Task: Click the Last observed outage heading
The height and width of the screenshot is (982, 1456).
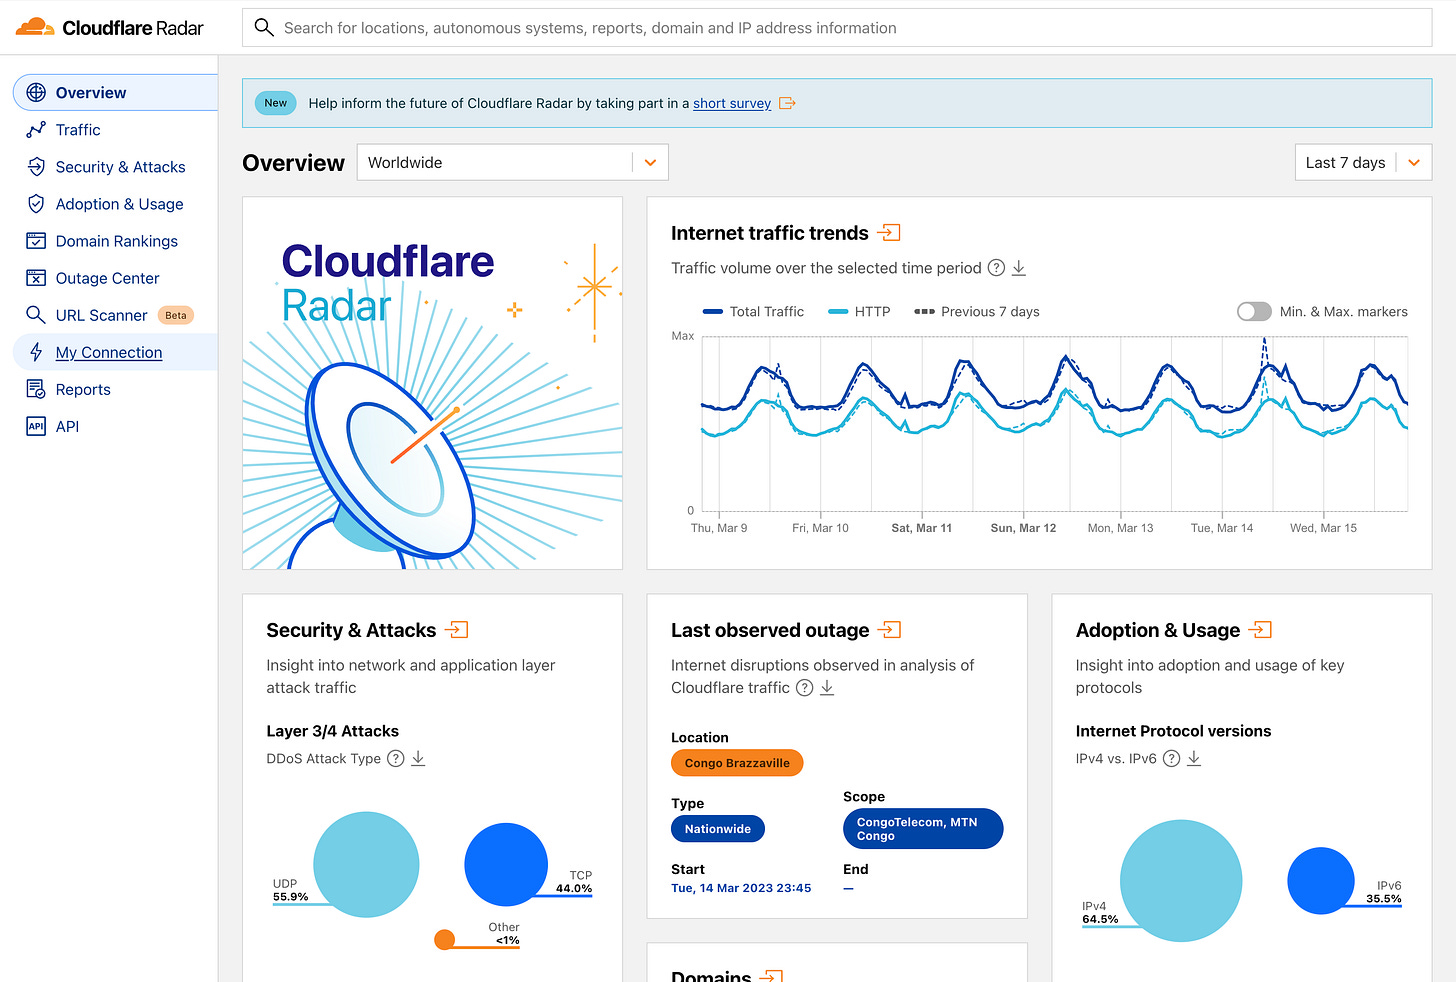Action: click(x=770, y=630)
